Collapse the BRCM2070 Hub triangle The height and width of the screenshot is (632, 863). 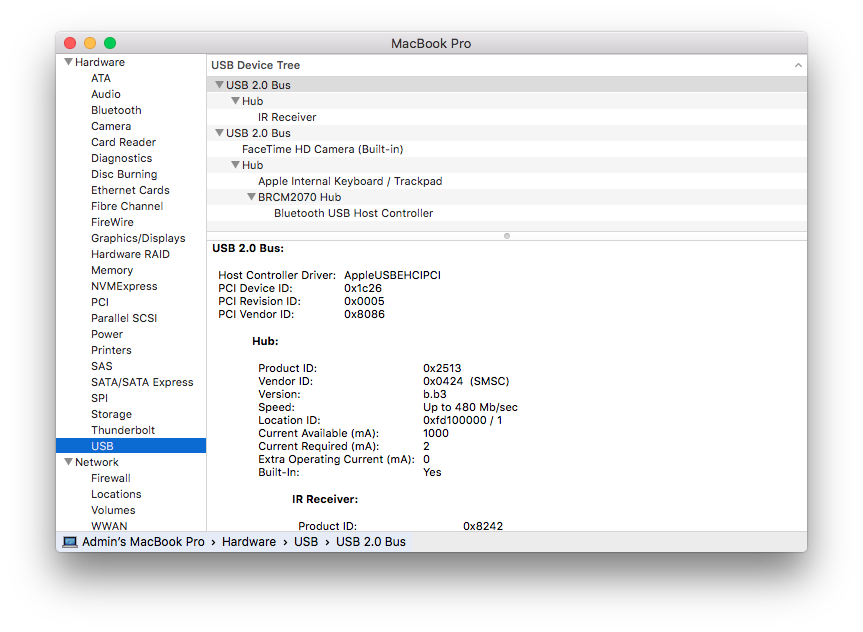pyautogui.click(x=251, y=197)
